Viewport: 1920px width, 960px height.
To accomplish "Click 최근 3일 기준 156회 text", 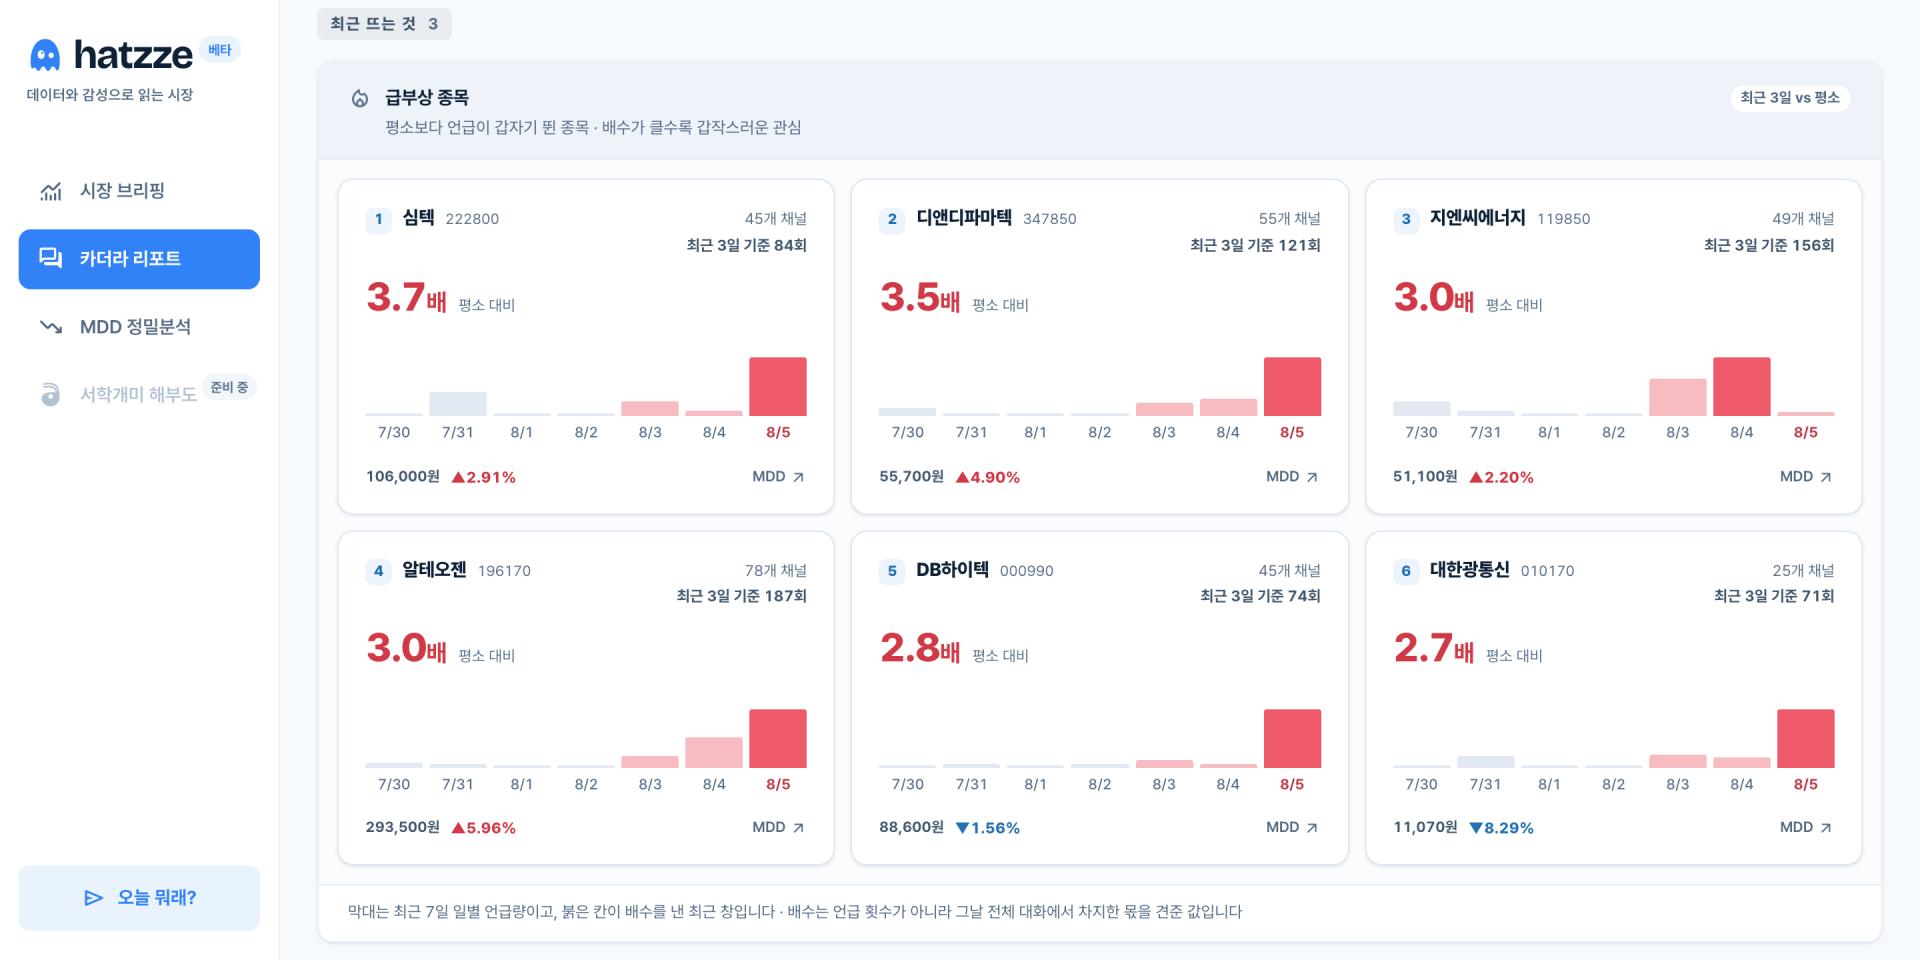I will tap(1769, 245).
